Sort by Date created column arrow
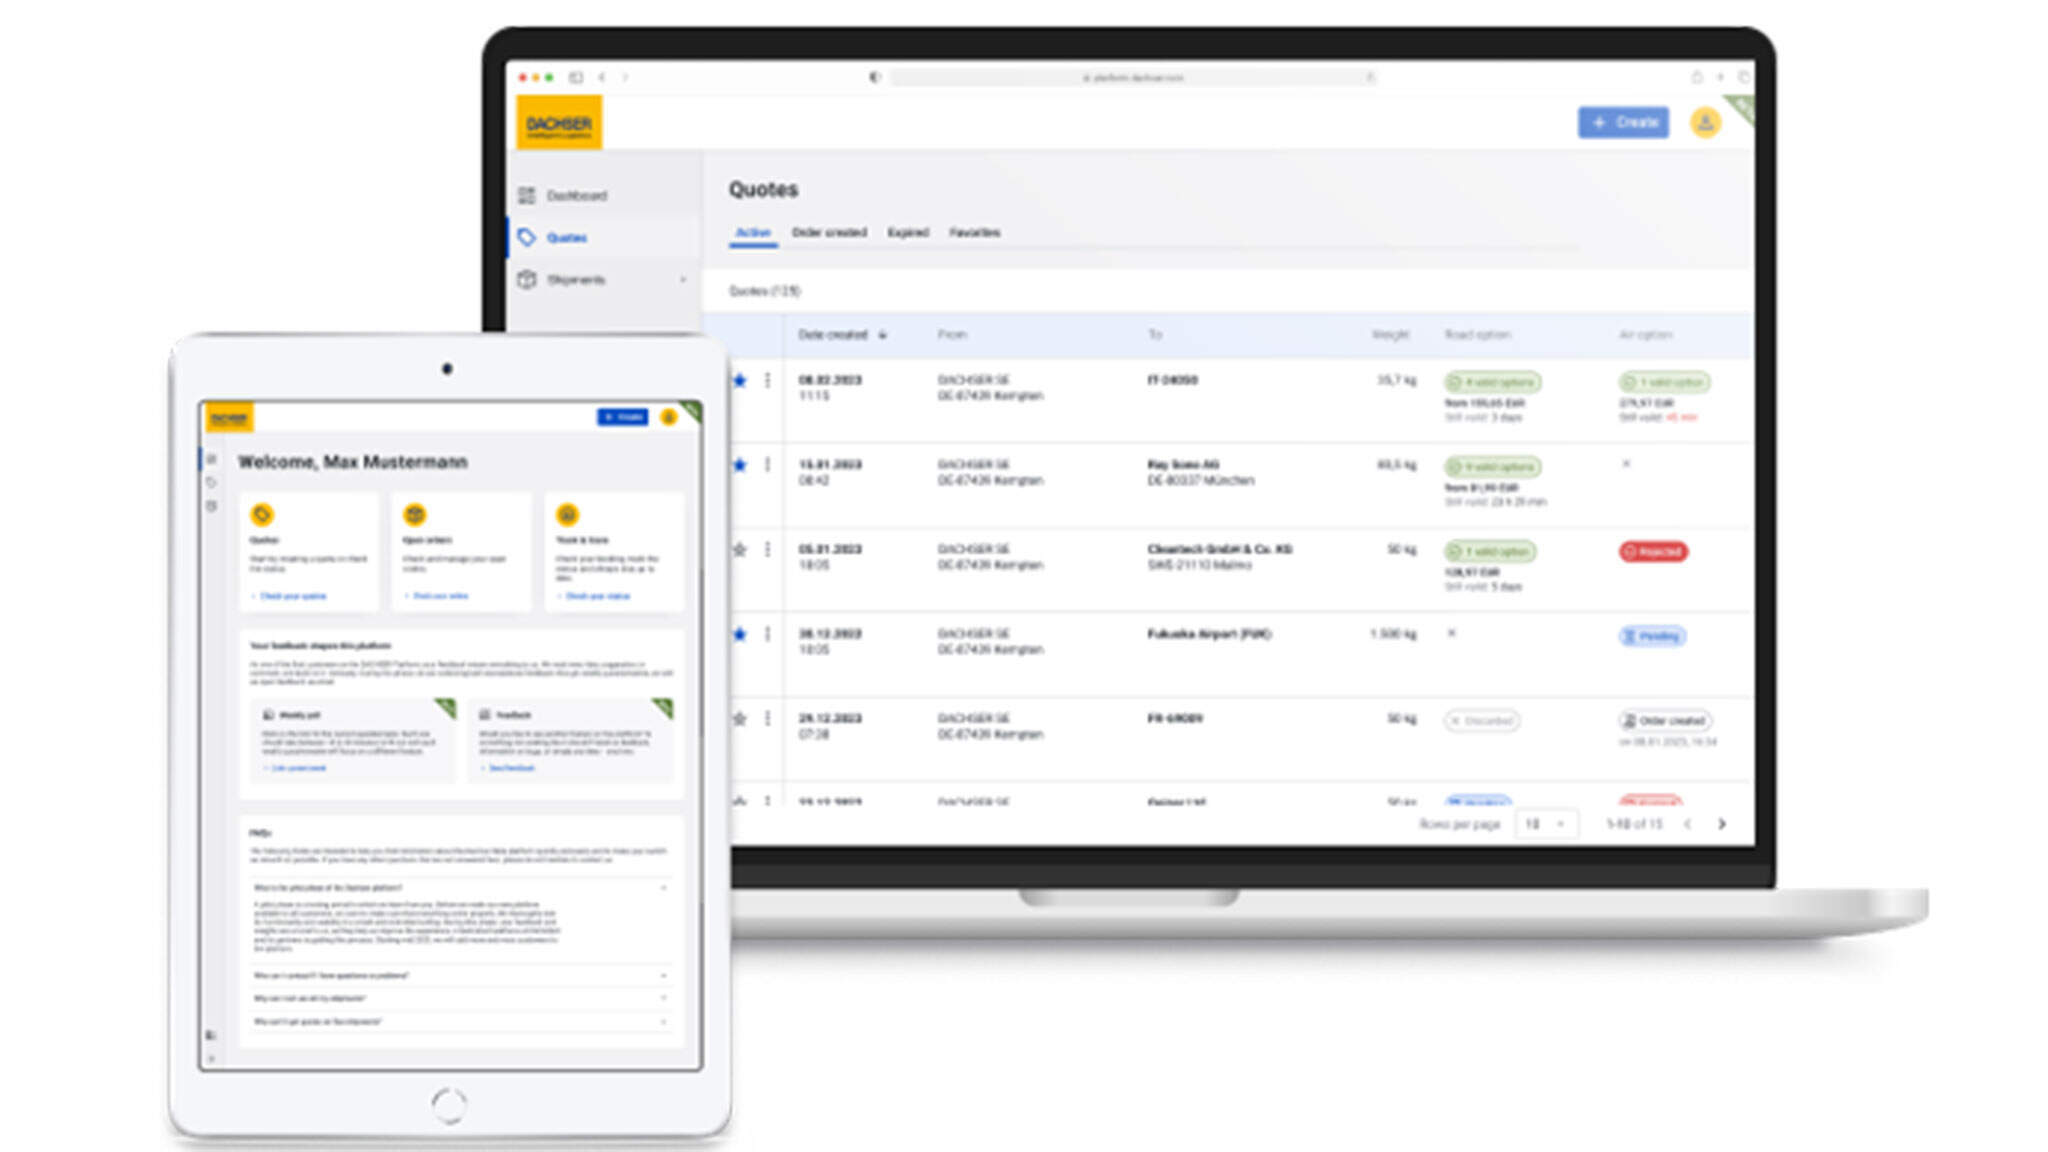 tap(882, 335)
